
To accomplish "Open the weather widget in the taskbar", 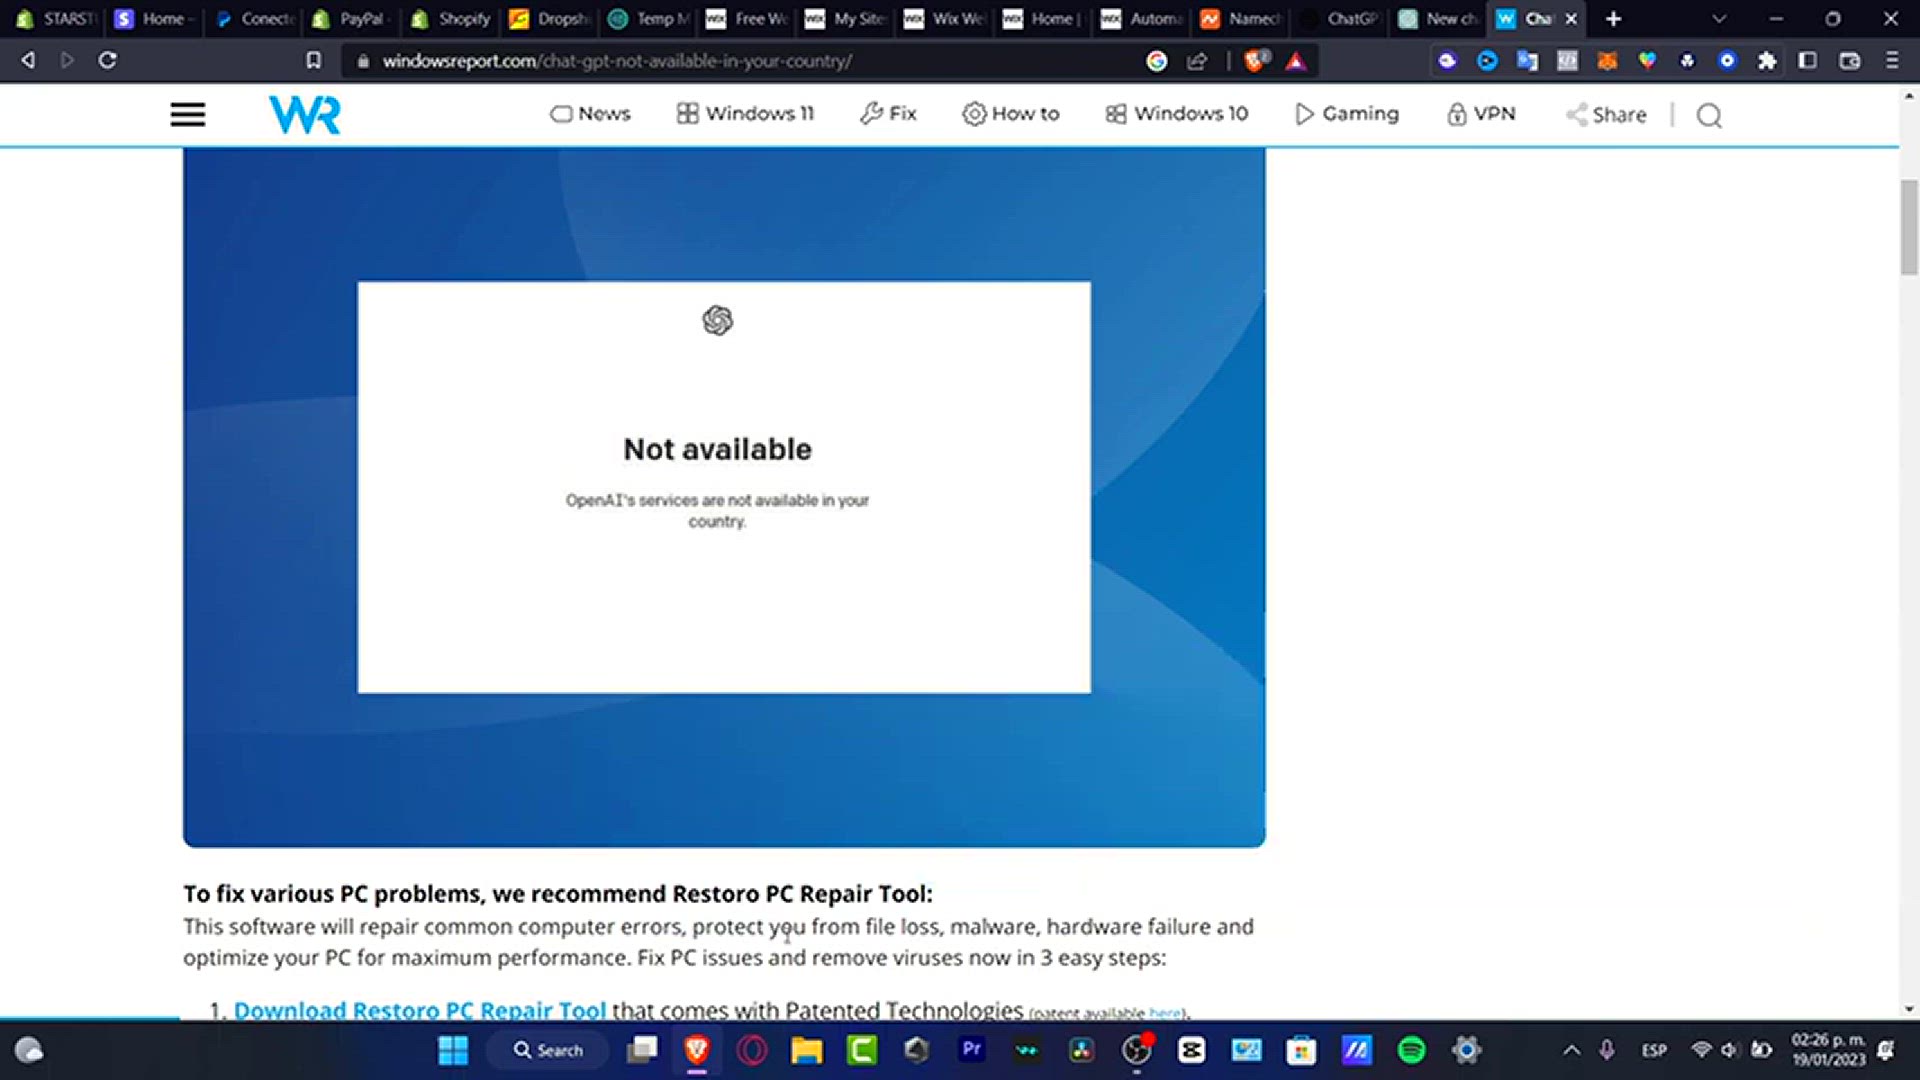I will tap(29, 1050).
